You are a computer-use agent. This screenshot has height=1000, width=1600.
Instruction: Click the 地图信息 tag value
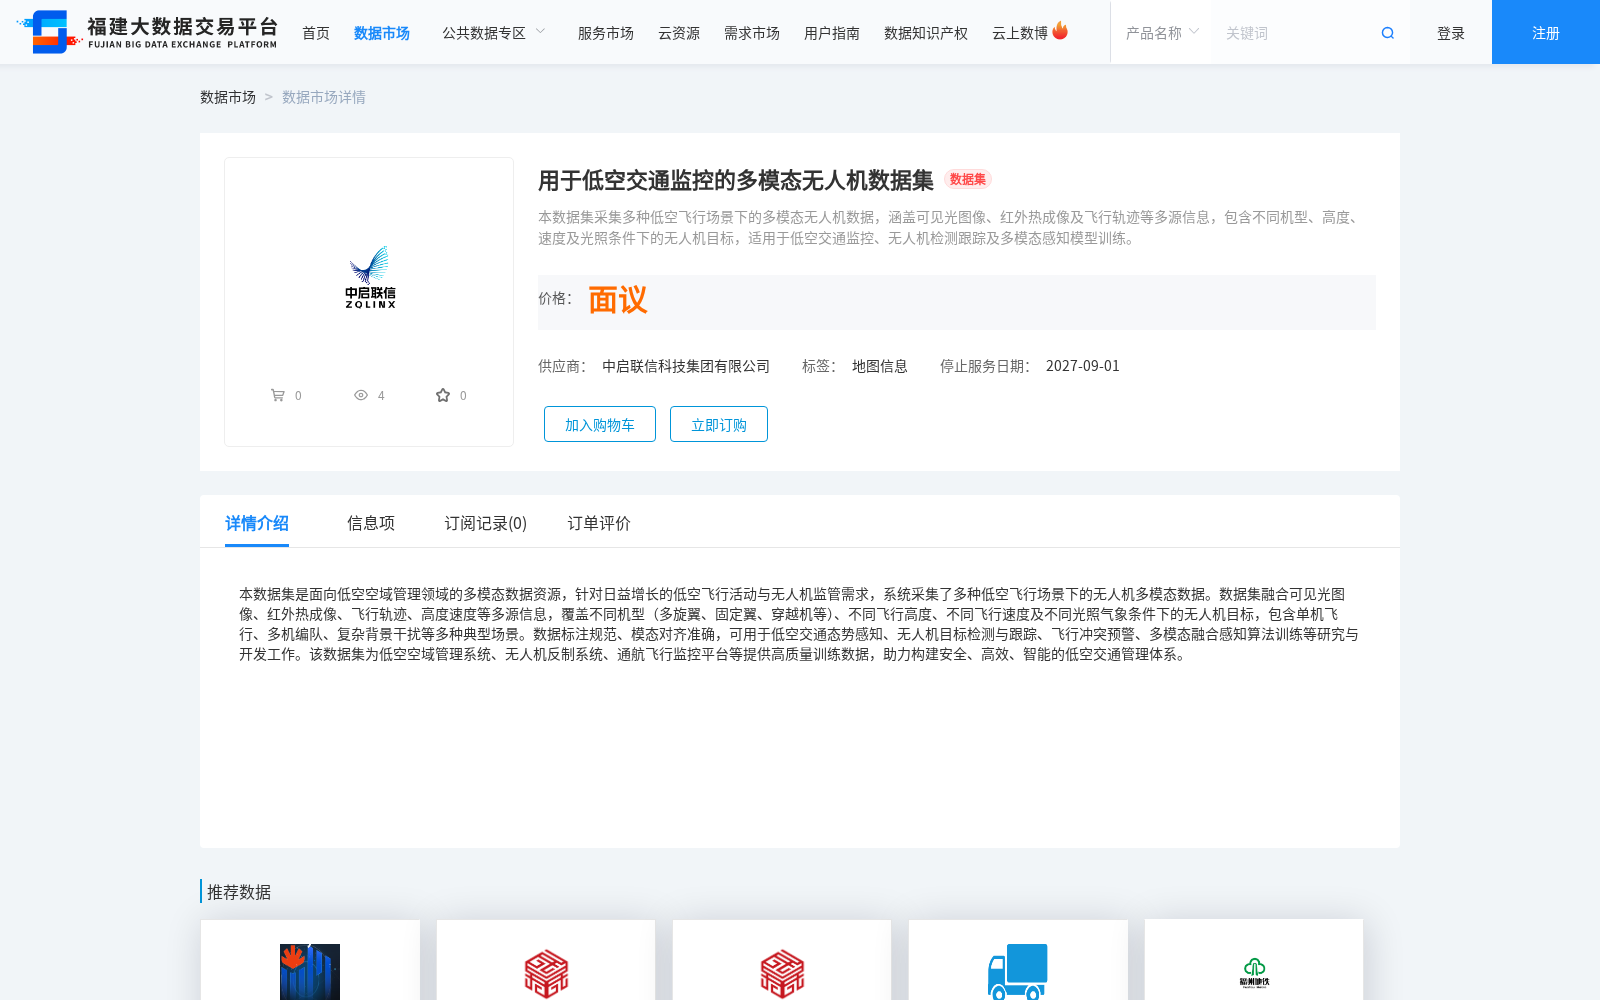pyautogui.click(x=880, y=366)
